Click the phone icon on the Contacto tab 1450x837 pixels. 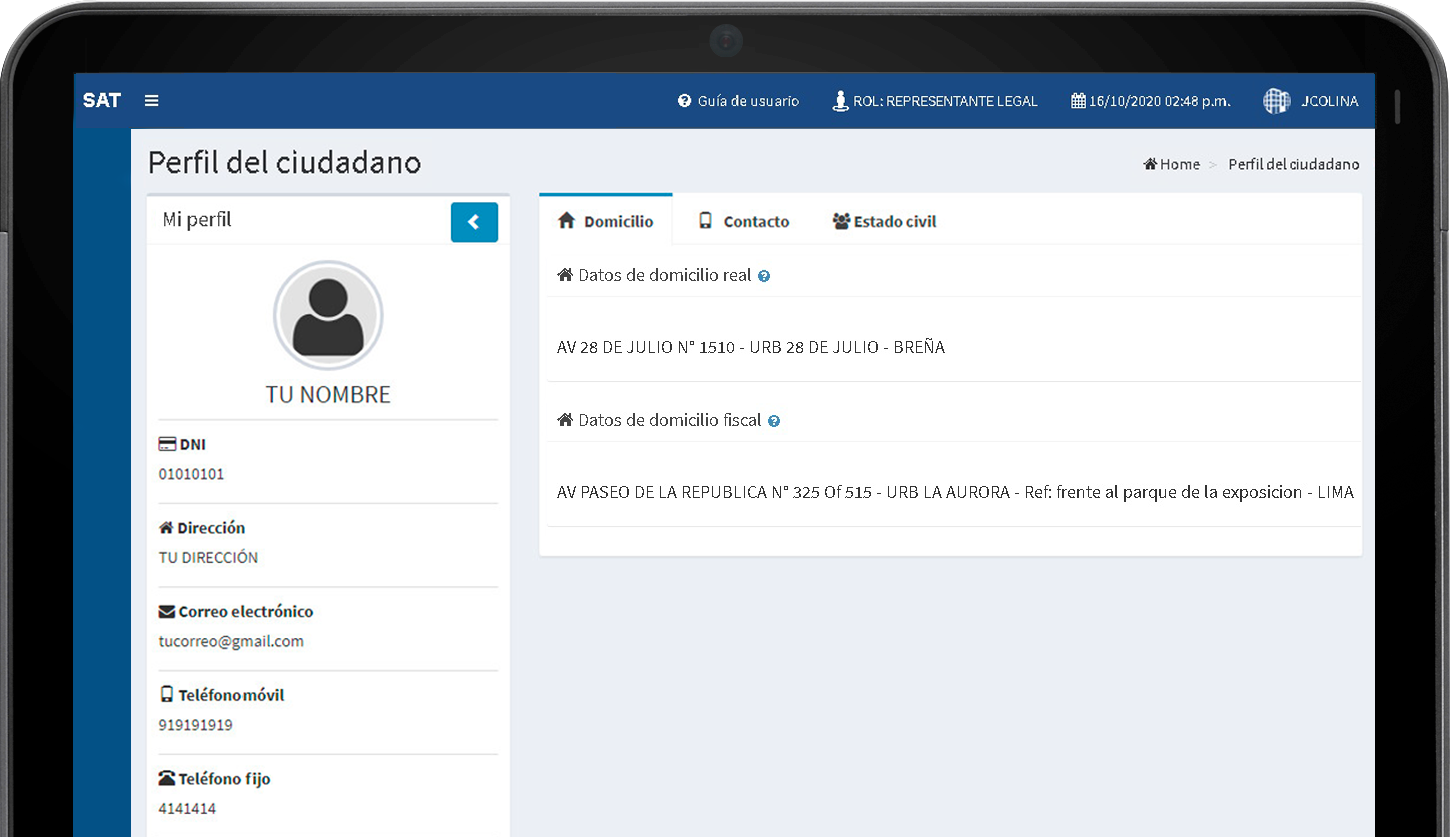click(706, 221)
